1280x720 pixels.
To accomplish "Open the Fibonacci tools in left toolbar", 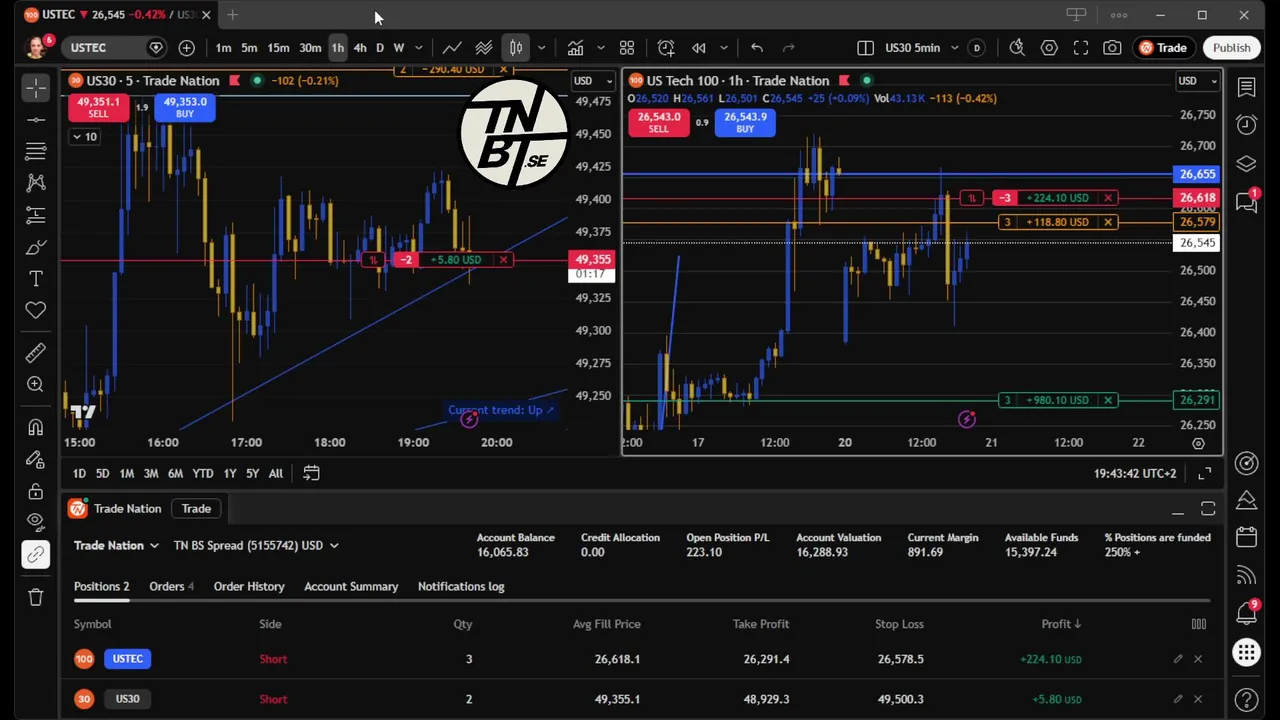I will [36, 151].
